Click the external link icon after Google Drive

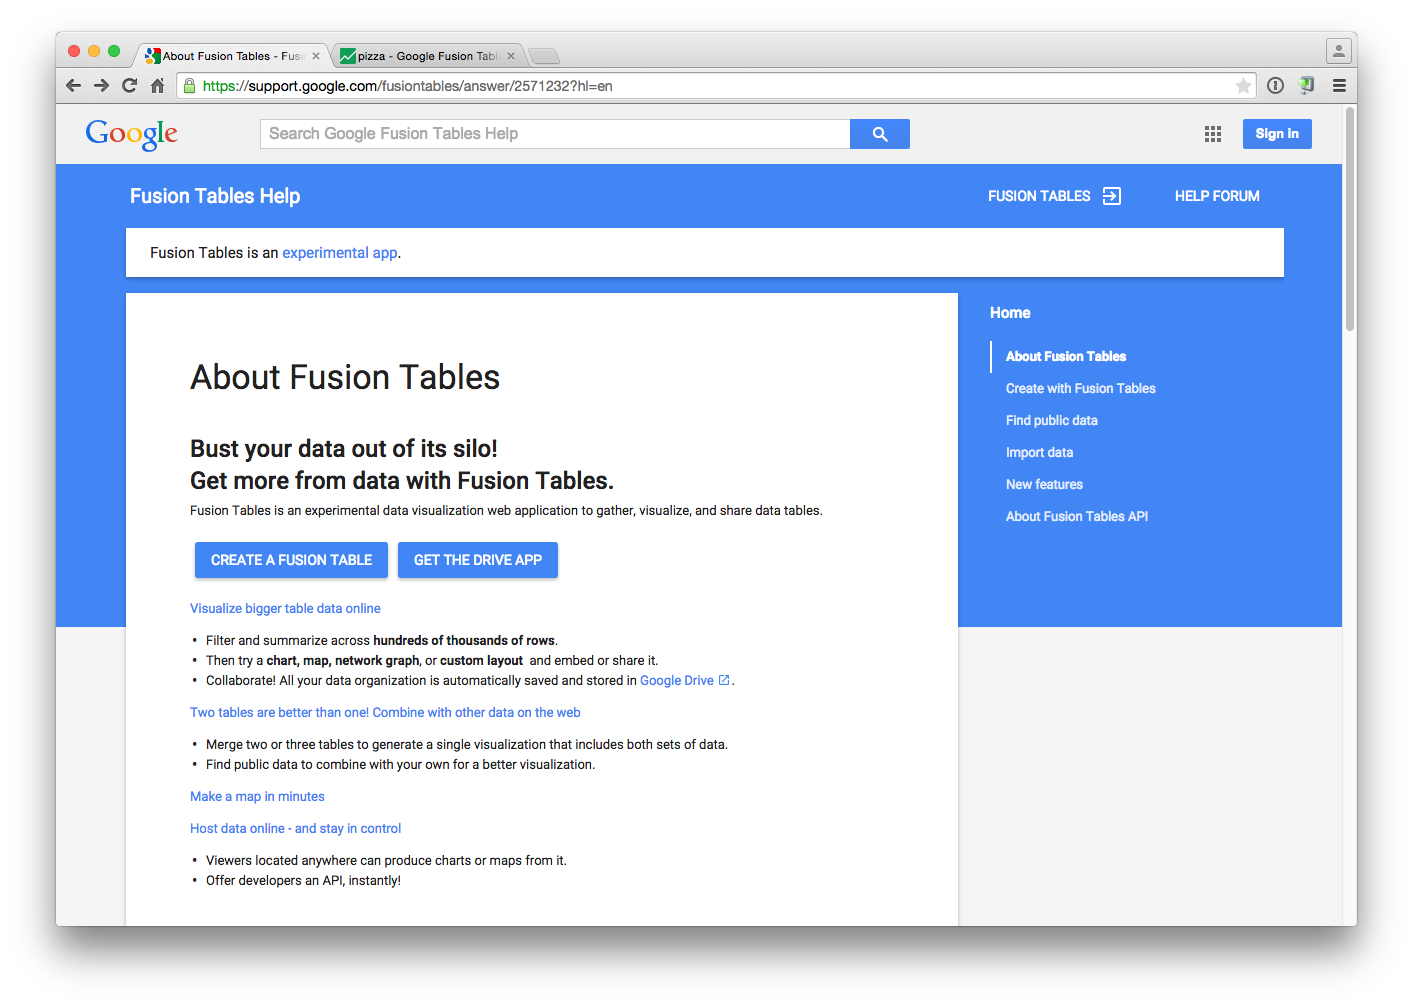tap(724, 680)
